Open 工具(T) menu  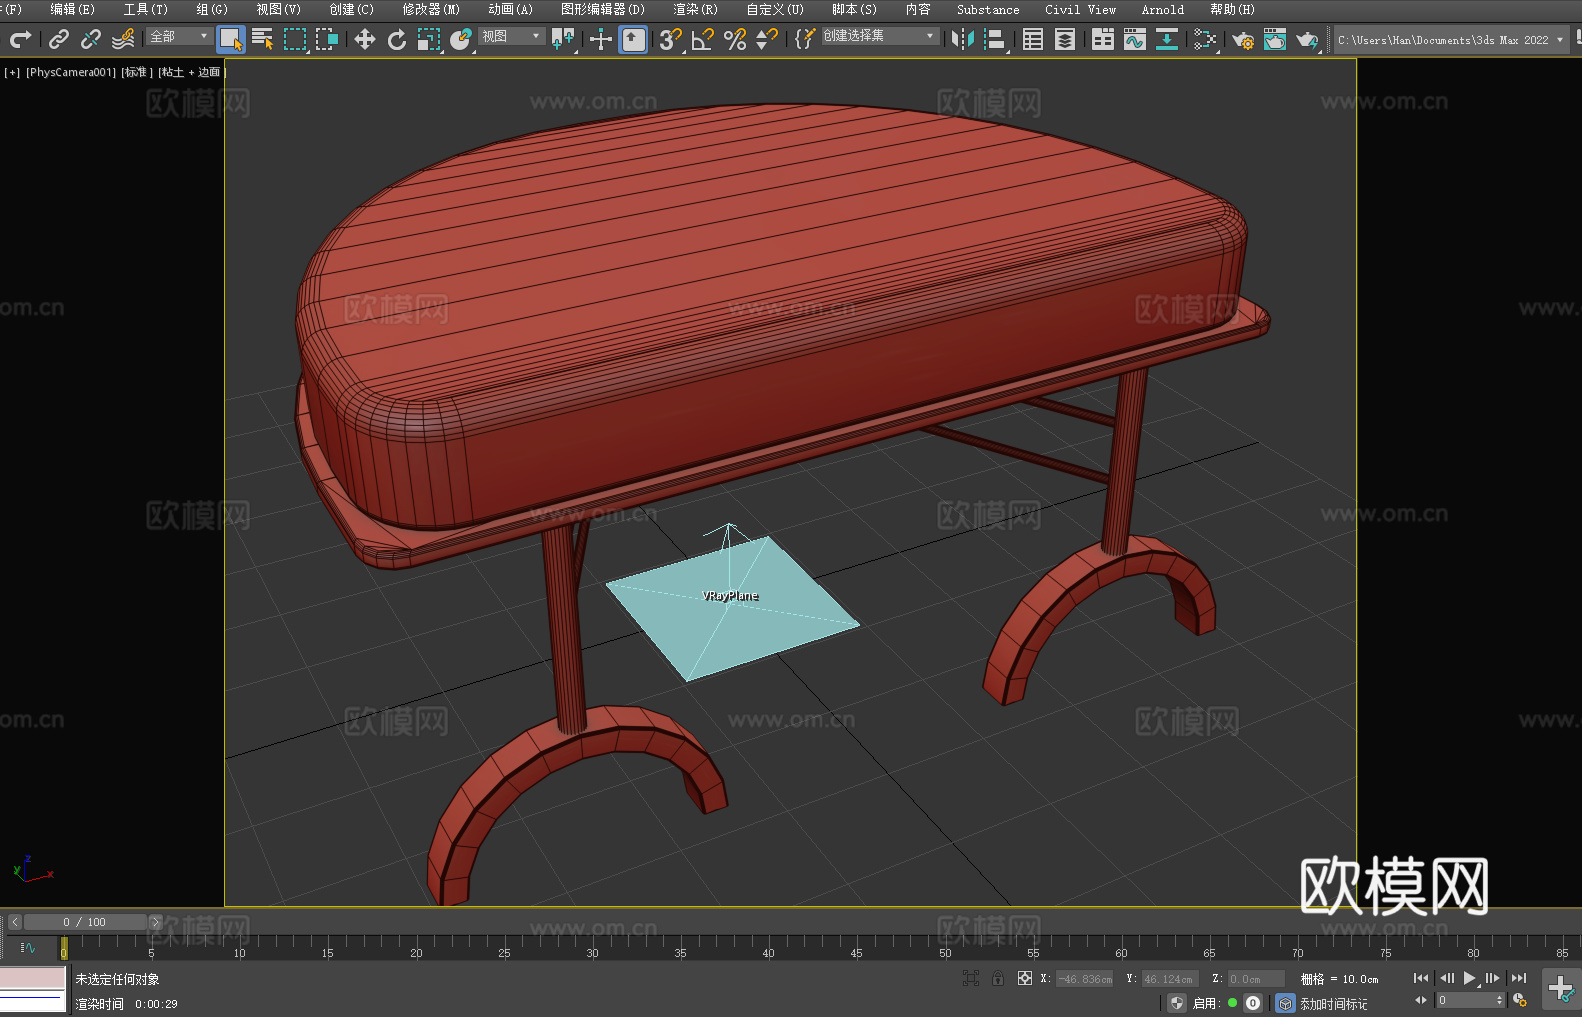click(145, 9)
